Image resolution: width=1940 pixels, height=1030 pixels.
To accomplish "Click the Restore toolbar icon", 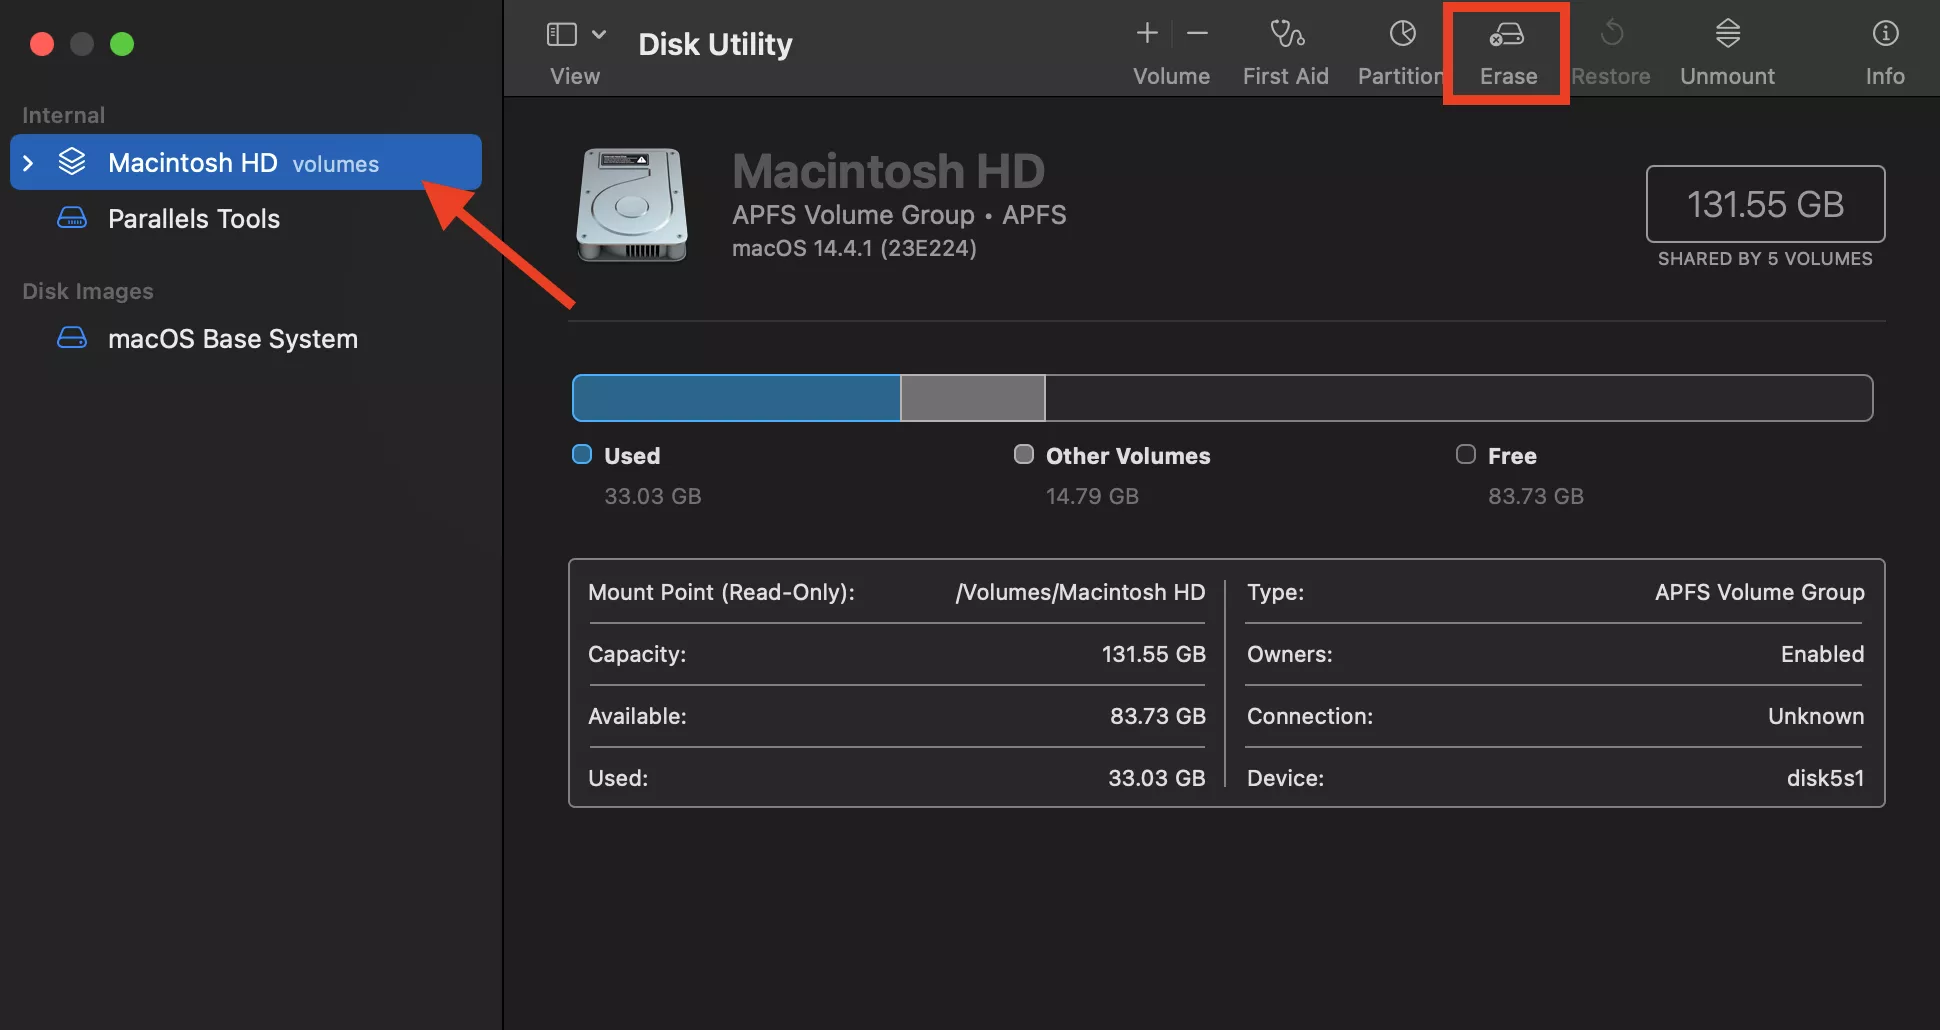I will (1611, 35).
